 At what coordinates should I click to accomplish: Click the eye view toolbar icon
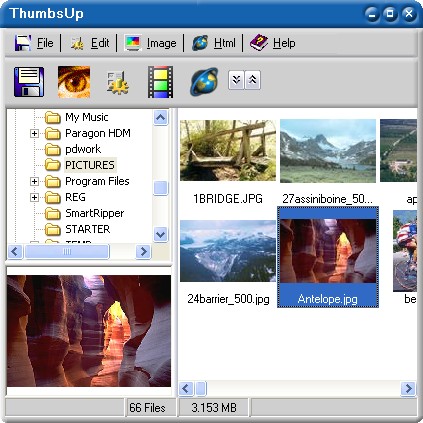click(74, 82)
